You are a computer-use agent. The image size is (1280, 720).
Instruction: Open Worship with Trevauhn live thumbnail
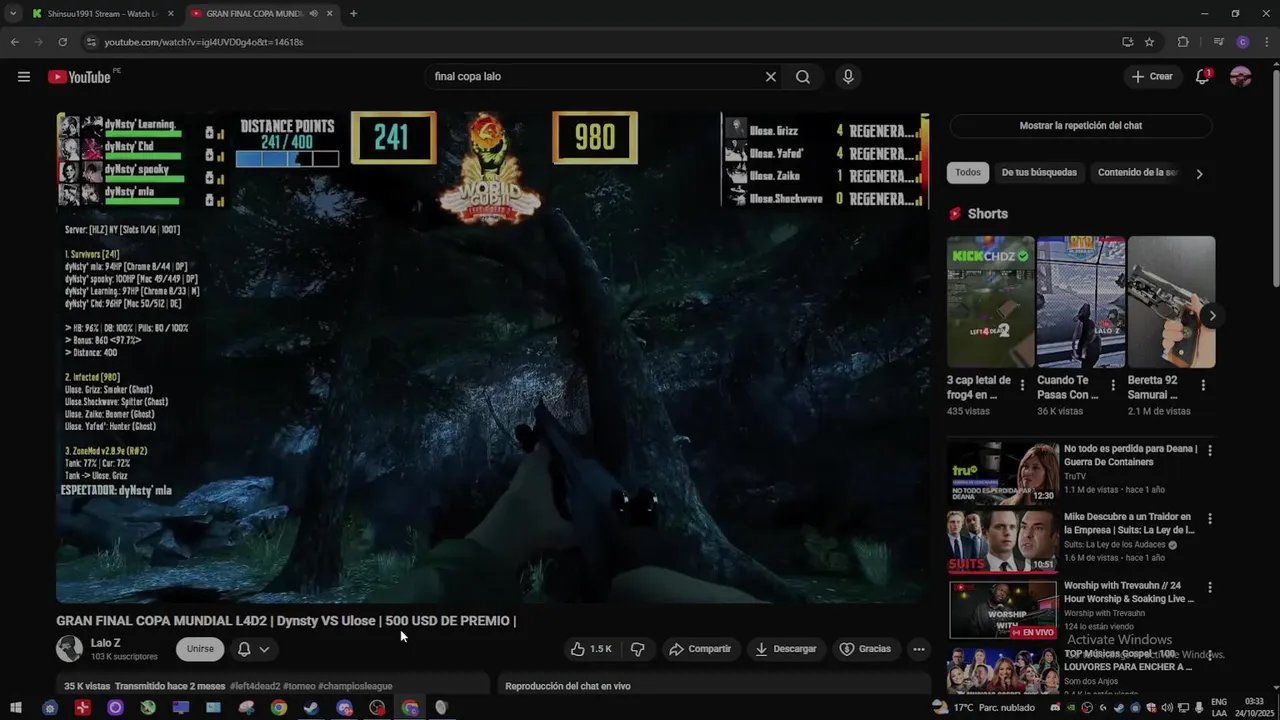(x=1003, y=609)
